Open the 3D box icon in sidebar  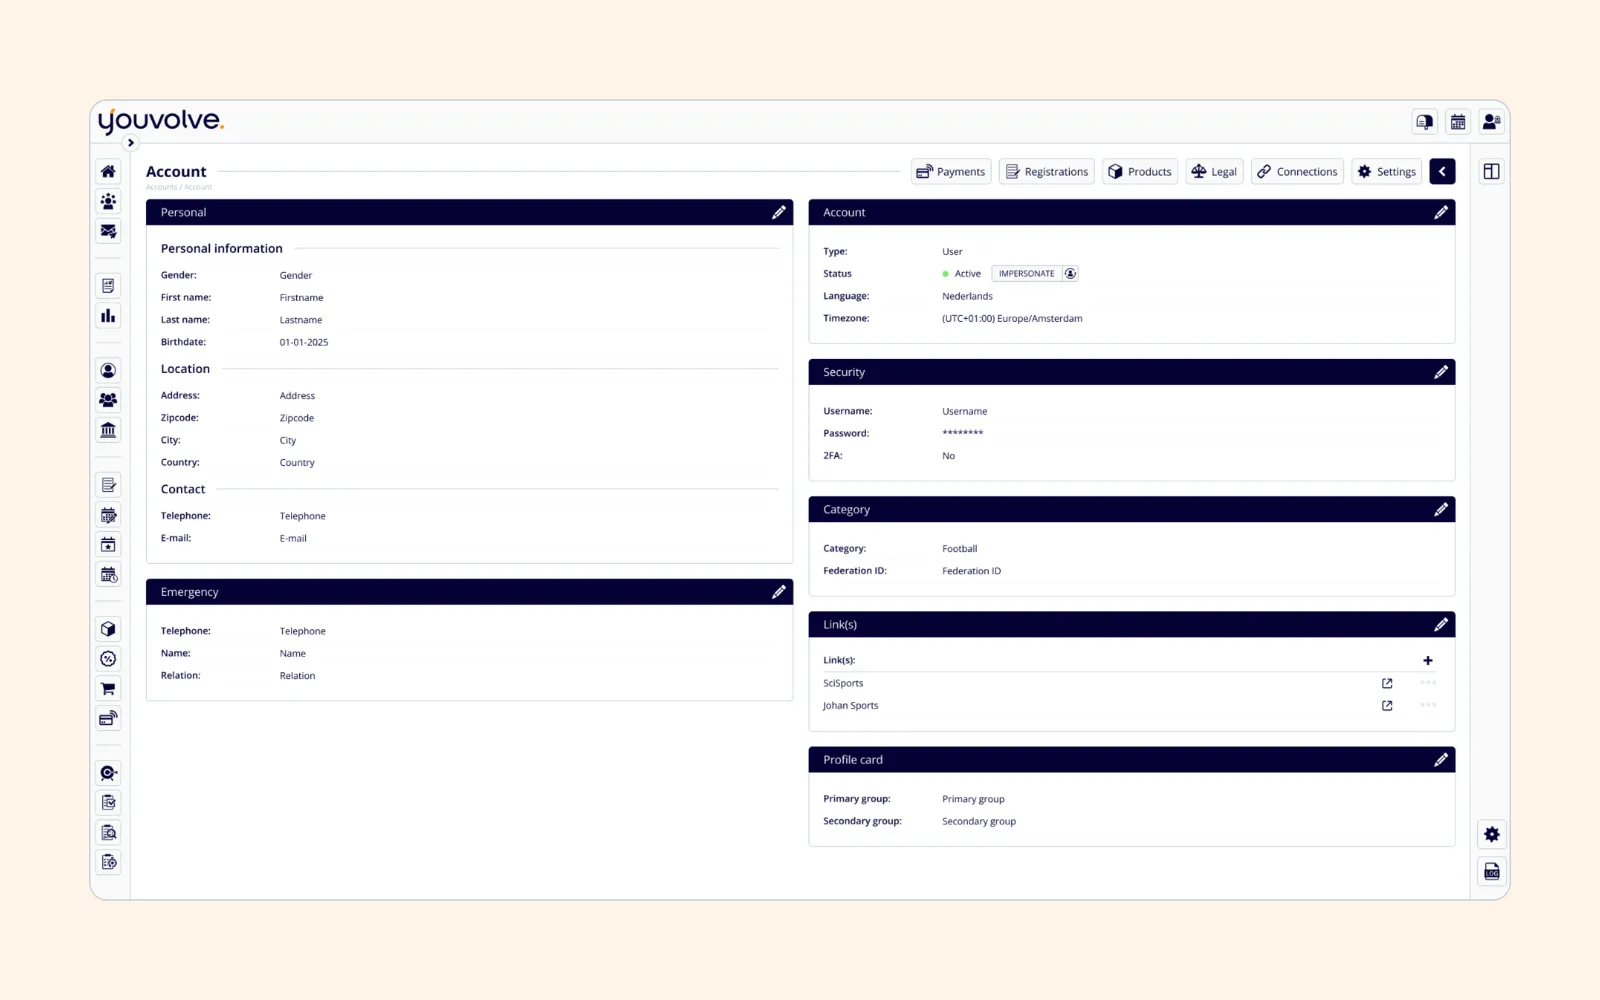tap(108, 629)
